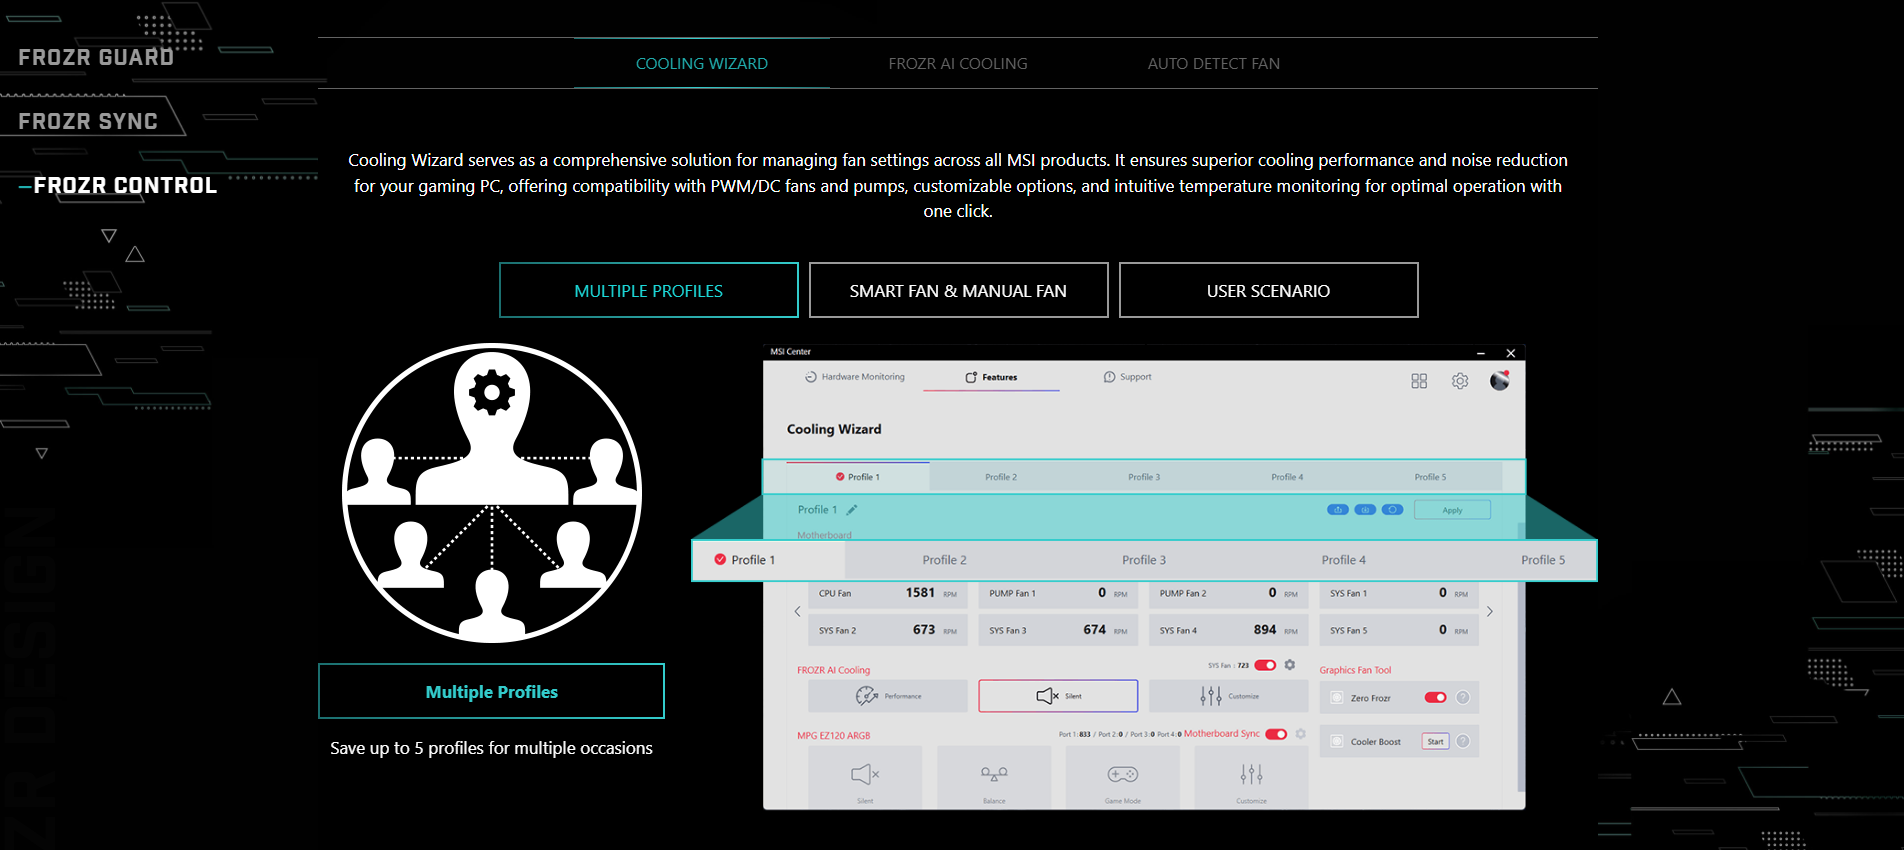This screenshot has height=850, width=1904.
Task: Show more fans with the right chevron
Action: tap(1489, 611)
